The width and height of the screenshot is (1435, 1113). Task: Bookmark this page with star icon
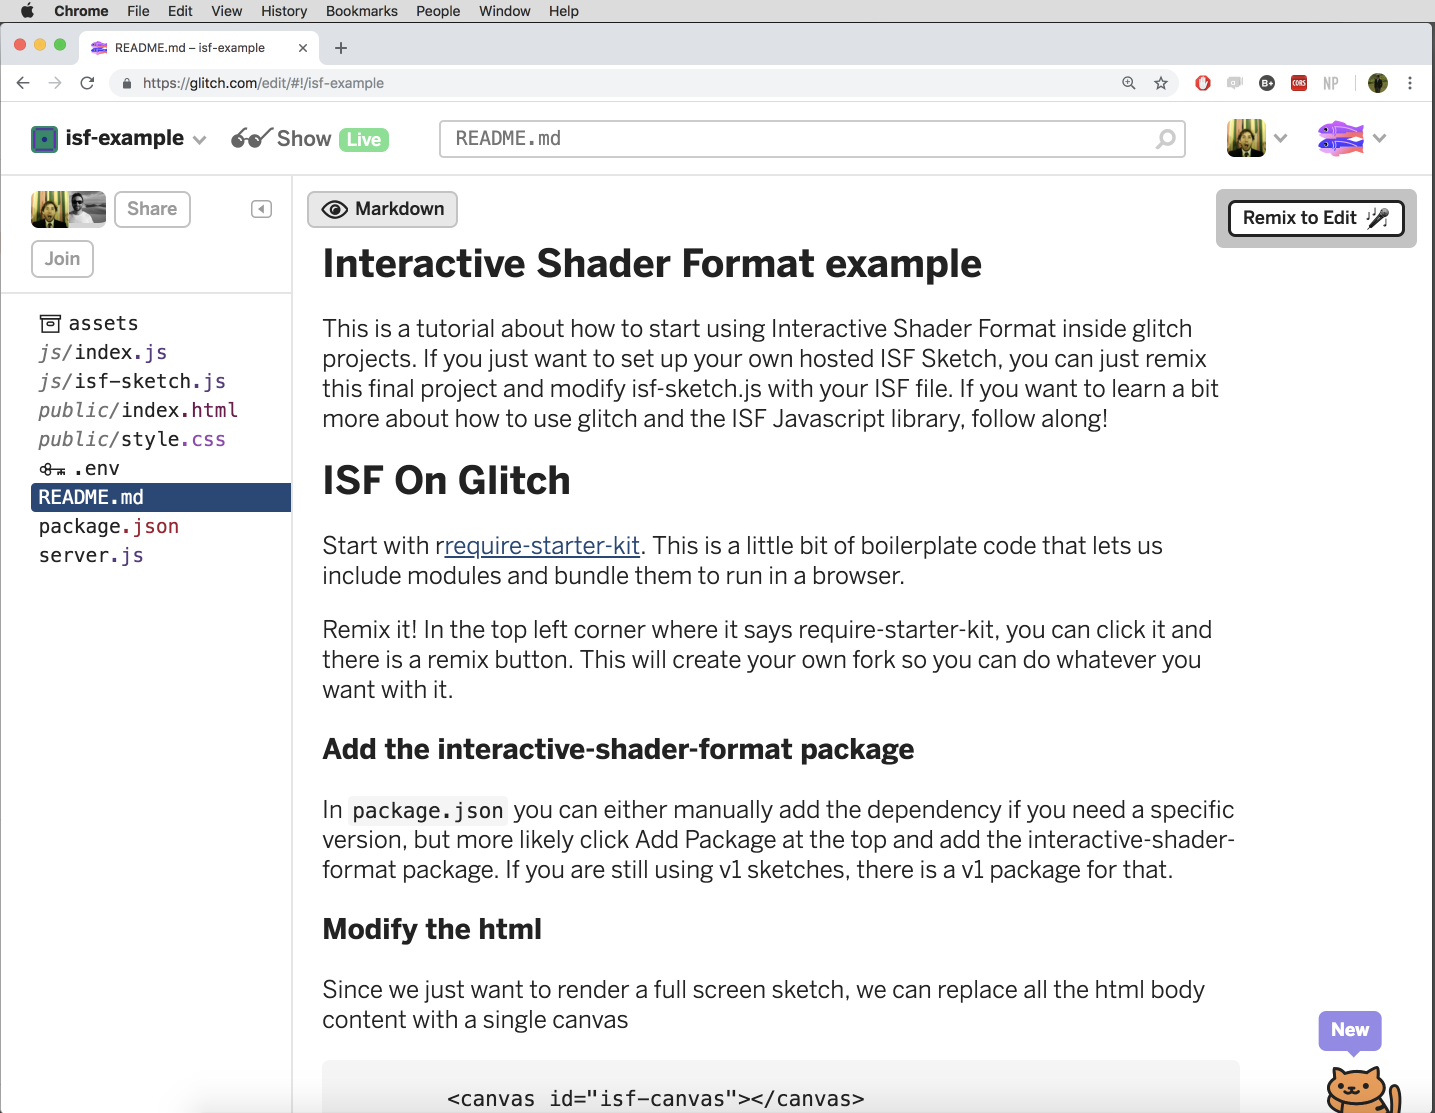tap(1161, 83)
